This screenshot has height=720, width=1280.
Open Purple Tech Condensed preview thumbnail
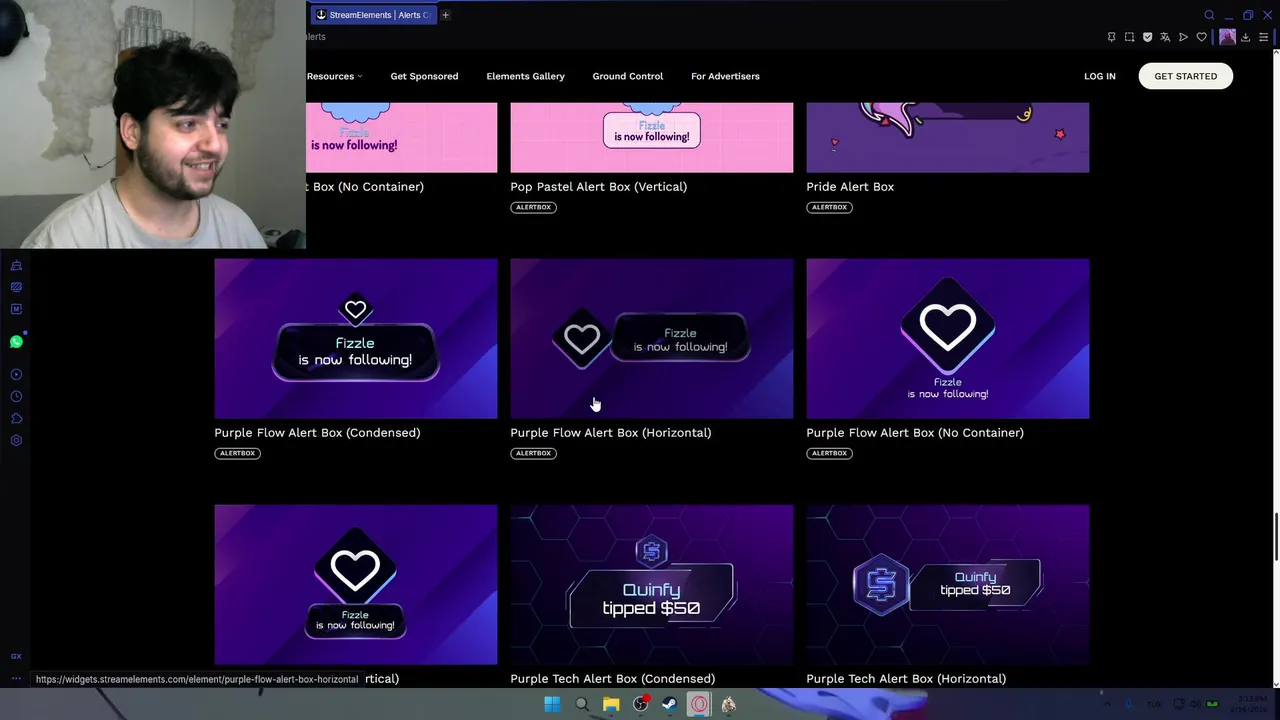[x=651, y=585]
